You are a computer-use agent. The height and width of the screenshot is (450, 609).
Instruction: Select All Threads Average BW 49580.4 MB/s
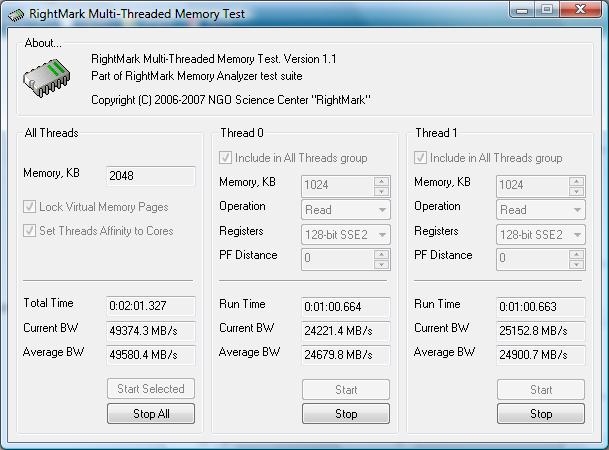[x=151, y=354]
